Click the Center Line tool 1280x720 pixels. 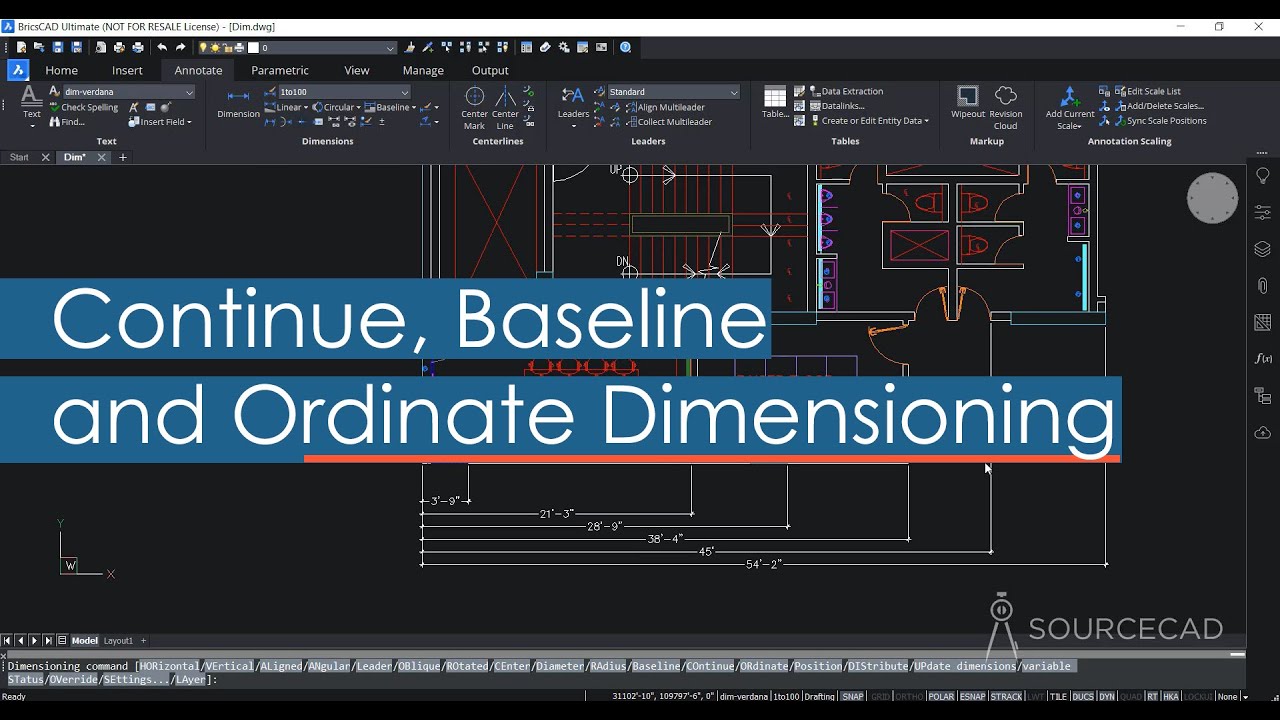505,103
